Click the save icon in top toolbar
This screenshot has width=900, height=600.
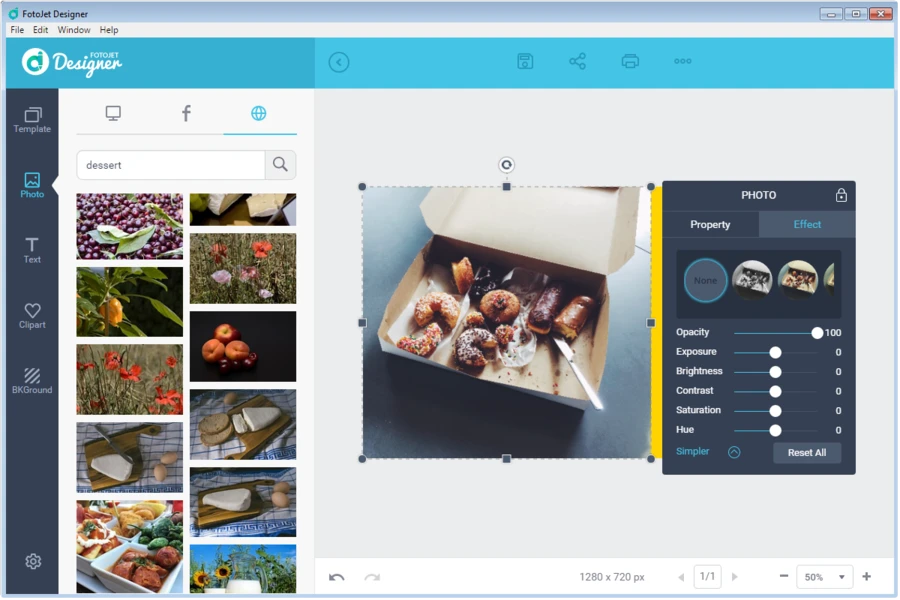pos(525,62)
